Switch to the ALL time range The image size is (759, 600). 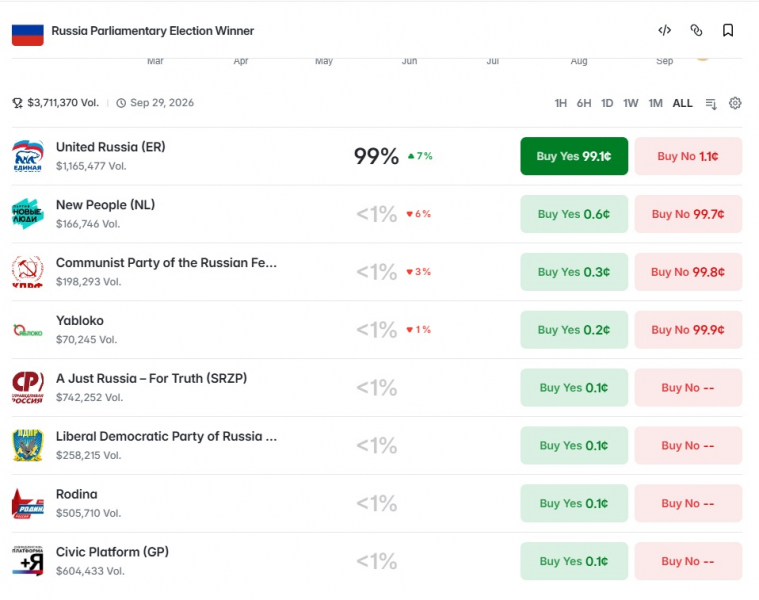[x=683, y=103]
